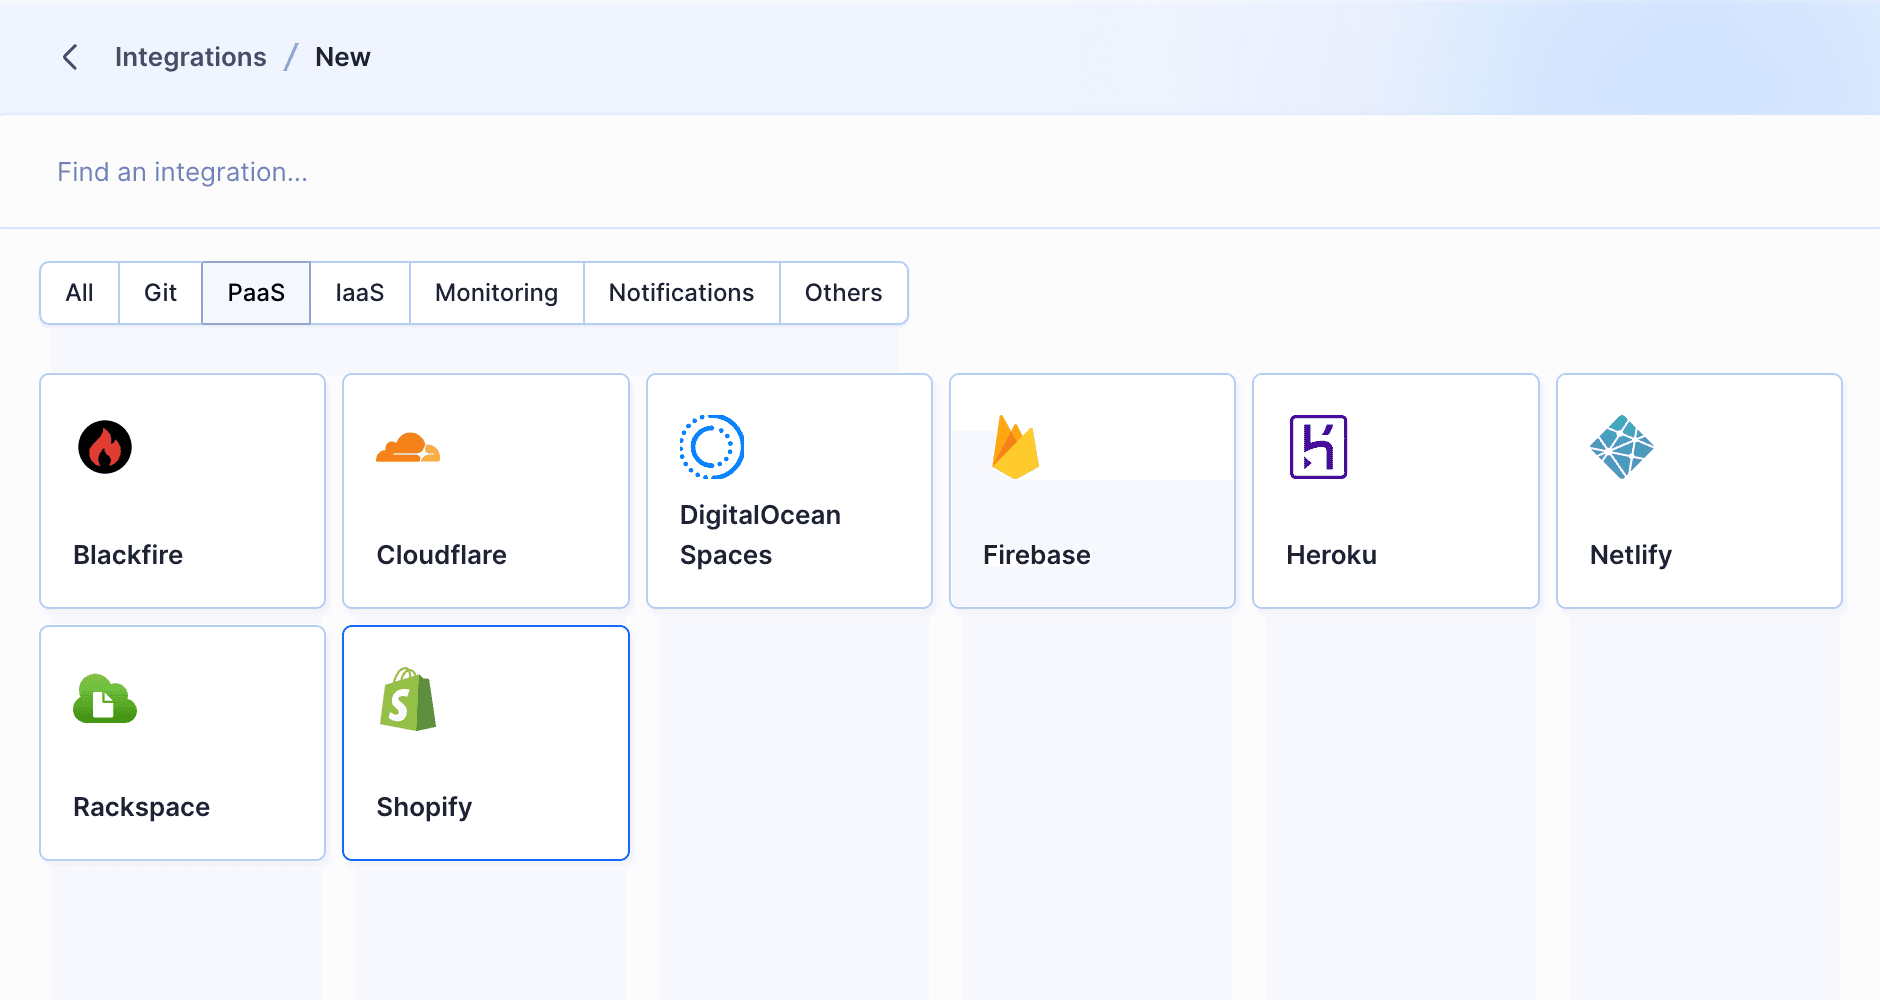The width and height of the screenshot is (1880, 1000).
Task: Go back using the left chevron arrow
Action: point(70,57)
